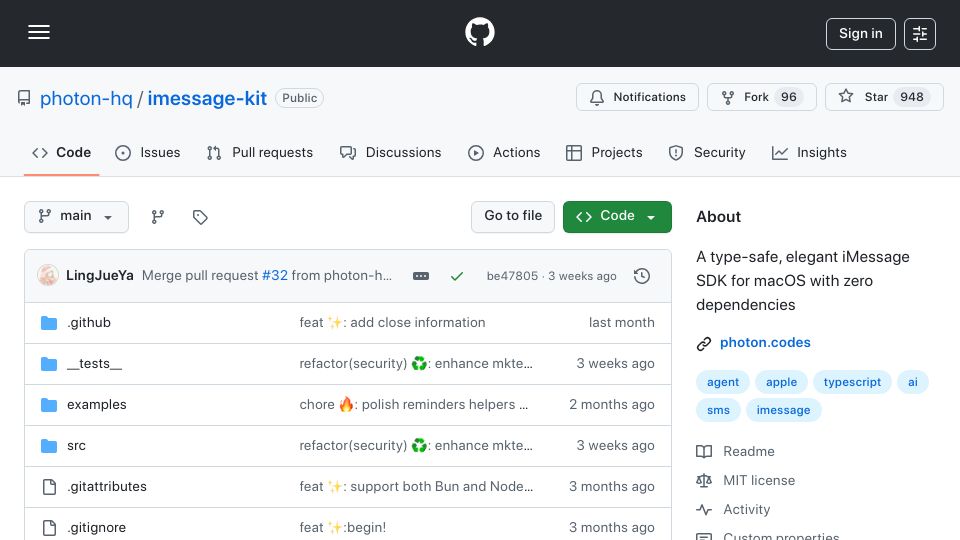Go to the Discussions tab
Image resolution: width=960 pixels, height=540 pixels.
[x=391, y=152]
